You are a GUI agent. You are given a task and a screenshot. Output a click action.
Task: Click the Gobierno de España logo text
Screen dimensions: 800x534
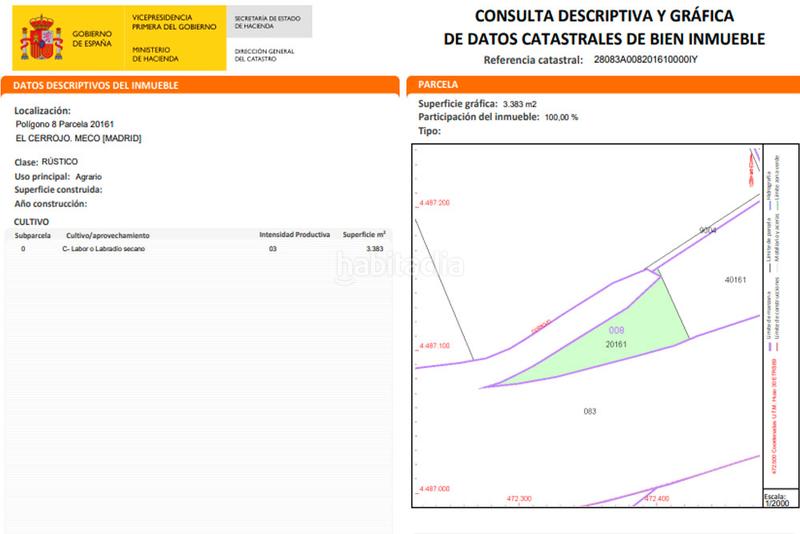(93, 39)
